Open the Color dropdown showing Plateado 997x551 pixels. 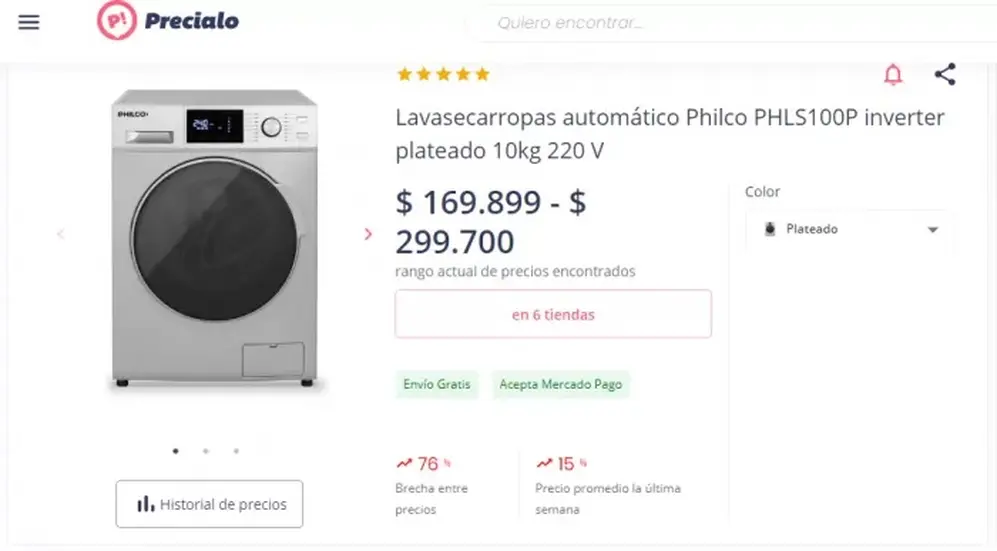849,229
